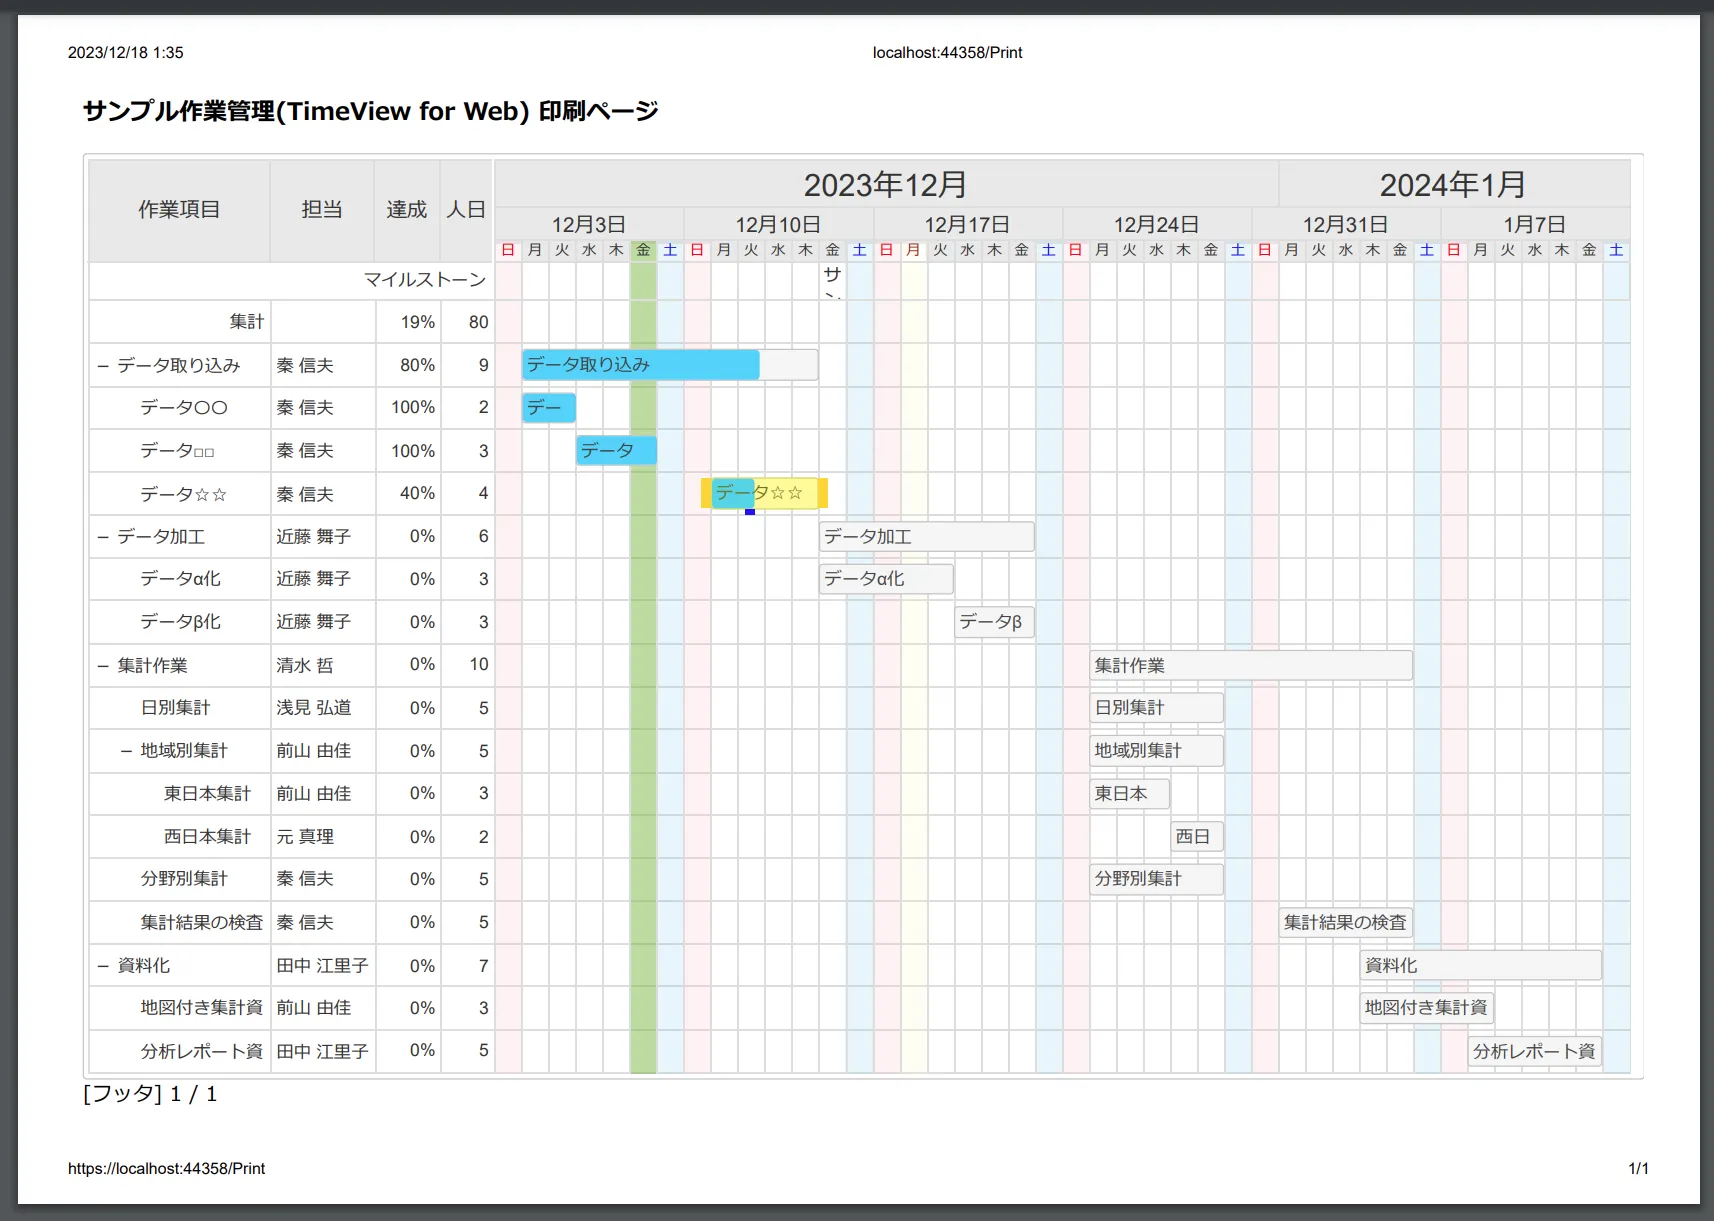Click the blue データ取り込み Gantt bar
Screen dimensions: 1714x1221
(x=640, y=365)
